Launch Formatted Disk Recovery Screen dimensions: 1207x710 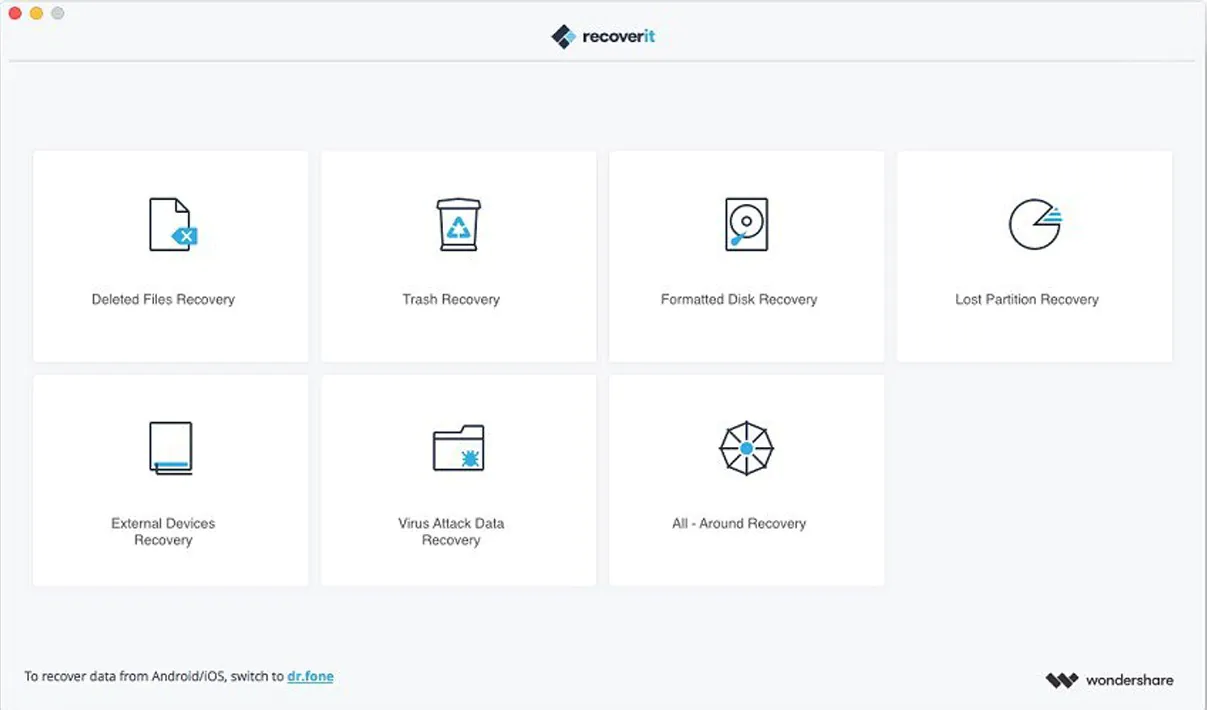pyautogui.click(x=745, y=256)
